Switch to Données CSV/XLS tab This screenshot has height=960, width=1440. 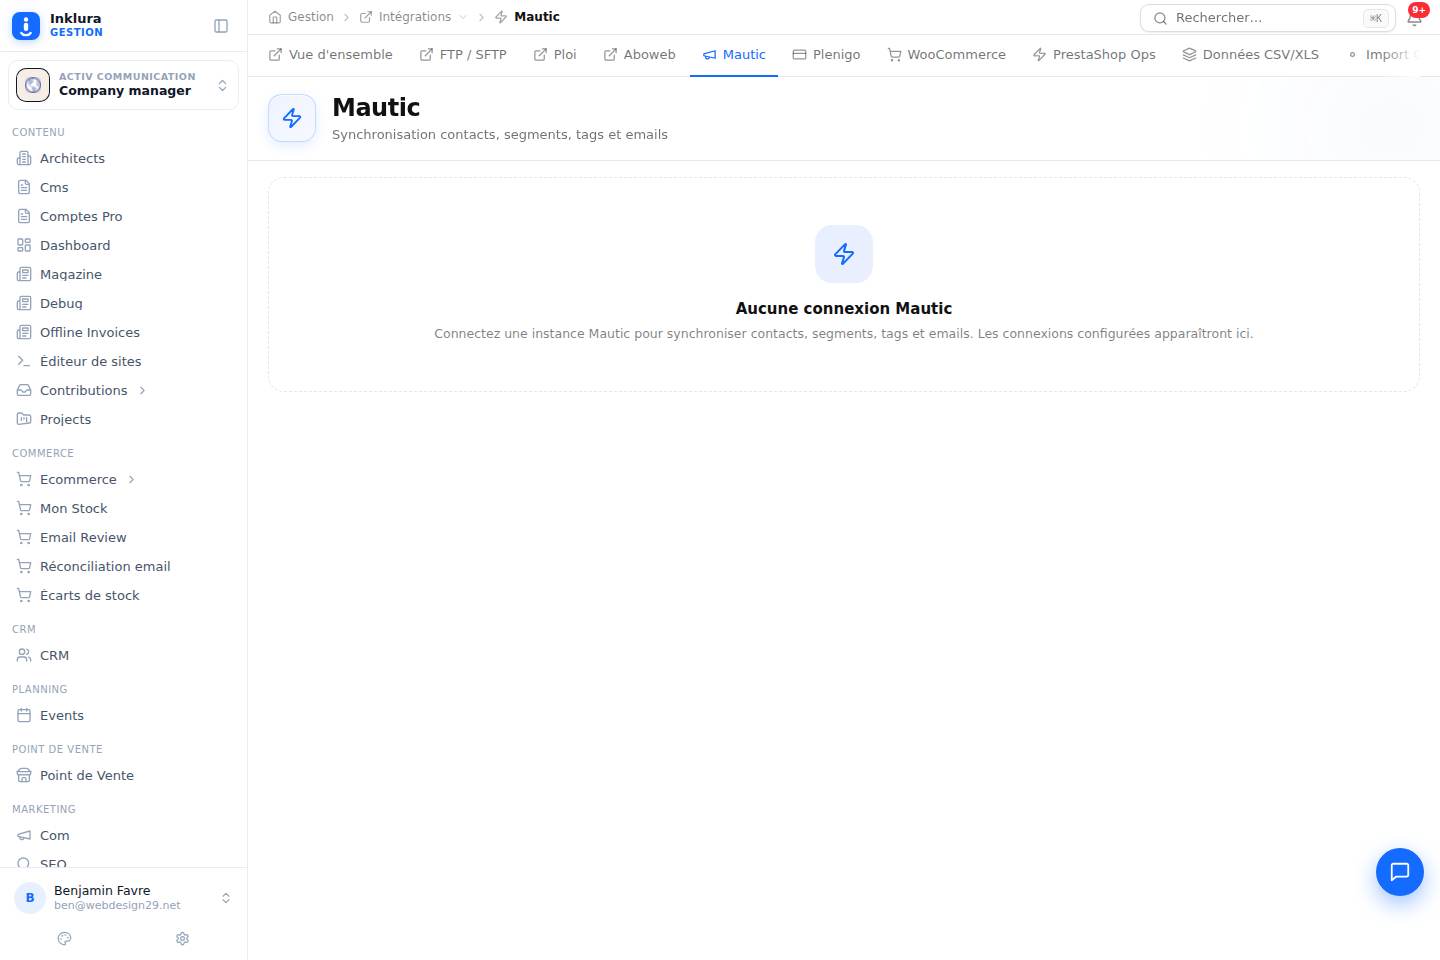(x=1250, y=55)
